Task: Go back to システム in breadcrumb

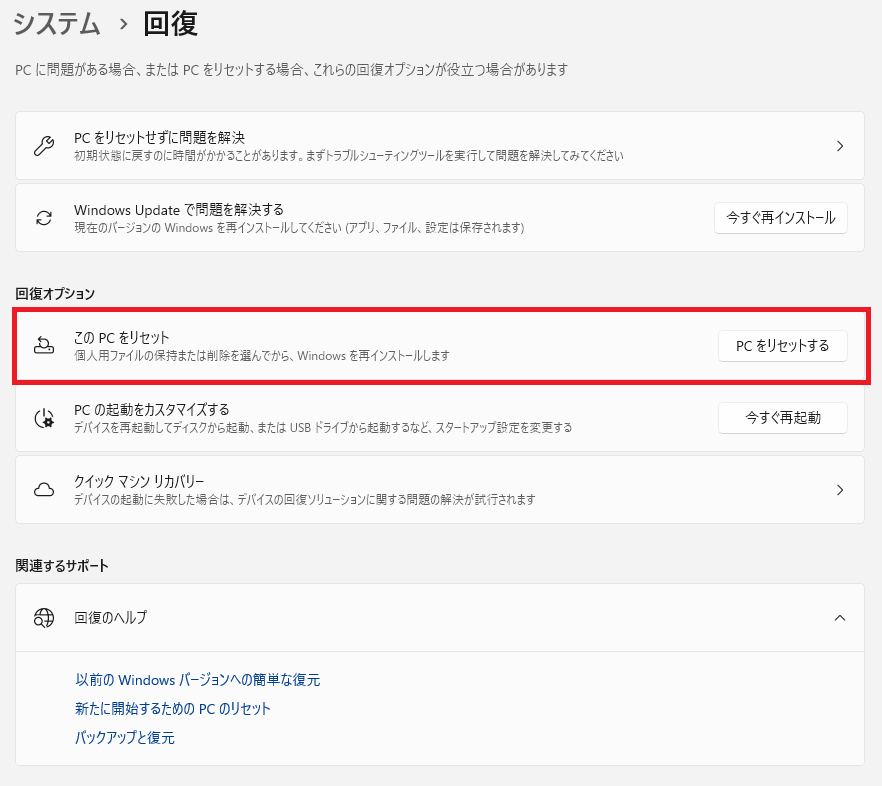Action: [57, 24]
